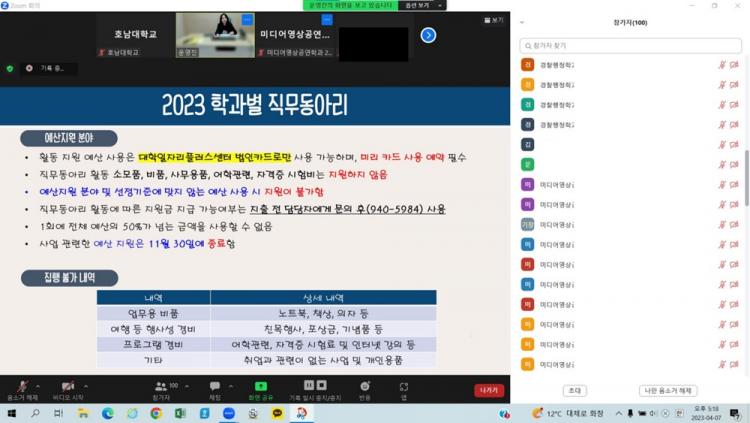Collapse participants panel using top-left chevron
The image size is (750, 423).
(522, 21)
